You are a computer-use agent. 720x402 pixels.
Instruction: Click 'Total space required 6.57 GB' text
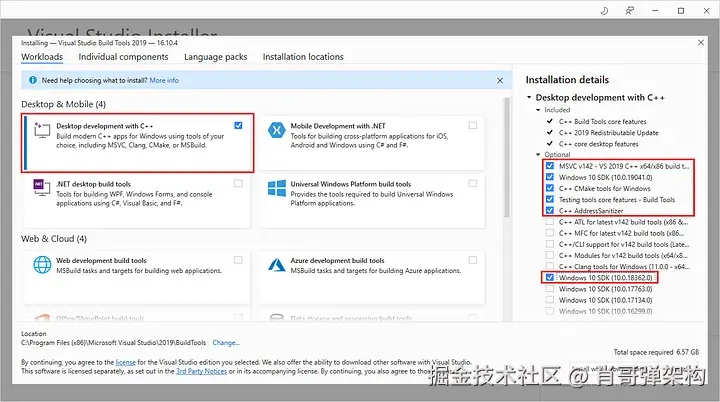(656, 352)
